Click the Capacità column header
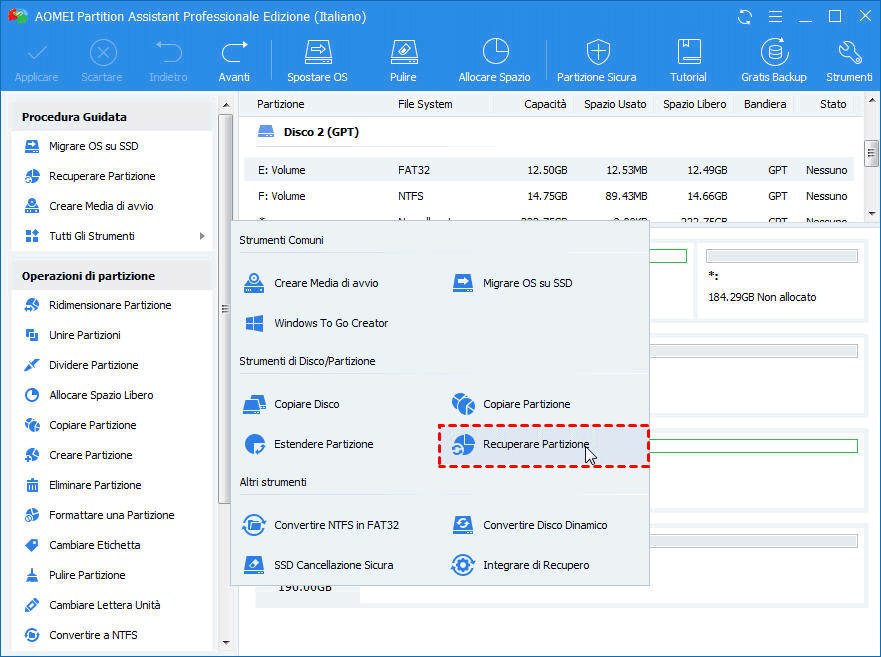The height and width of the screenshot is (657, 881). tap(545, 104)
